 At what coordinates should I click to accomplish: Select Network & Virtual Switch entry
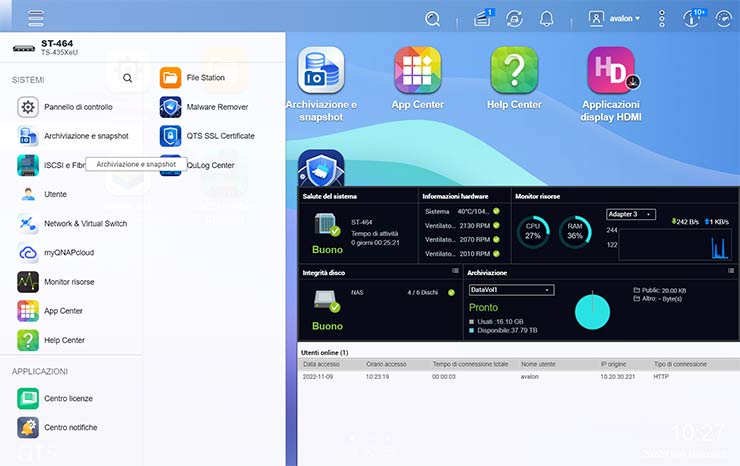point(85,224)
